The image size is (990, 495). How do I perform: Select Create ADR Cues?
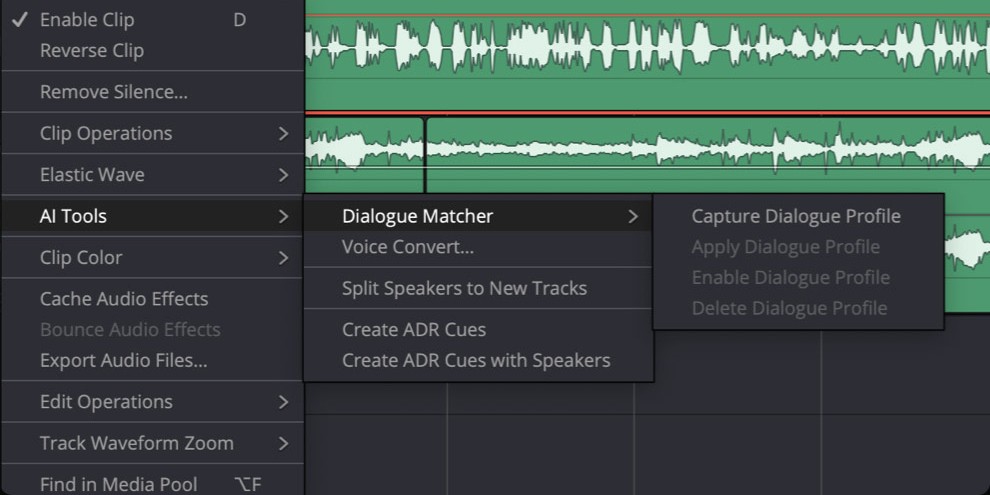click(413, 330)
